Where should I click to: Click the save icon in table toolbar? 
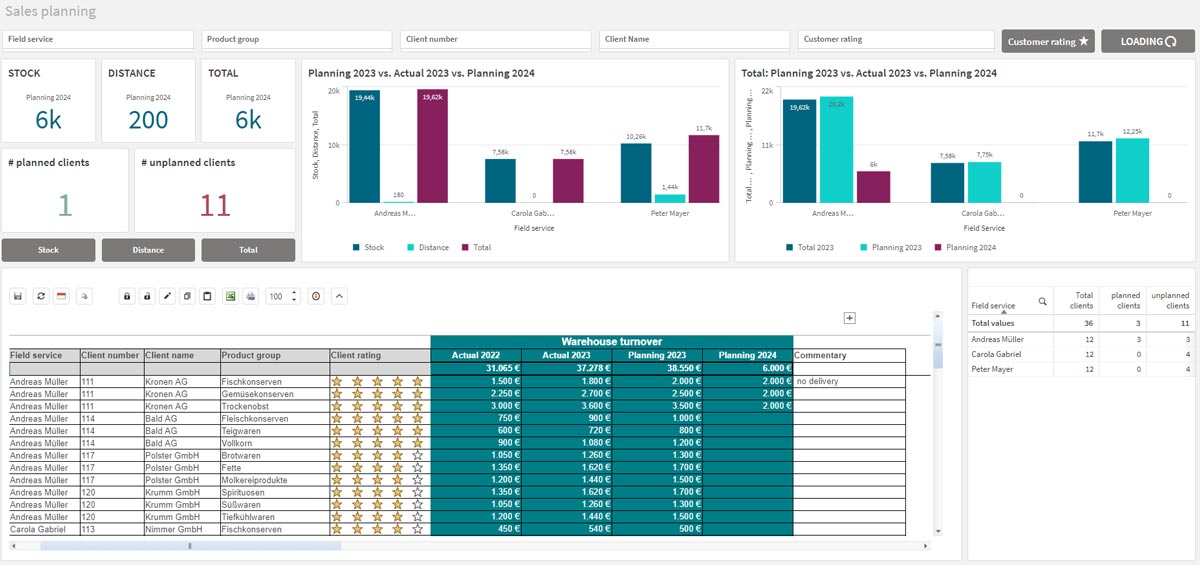[18, 296]
